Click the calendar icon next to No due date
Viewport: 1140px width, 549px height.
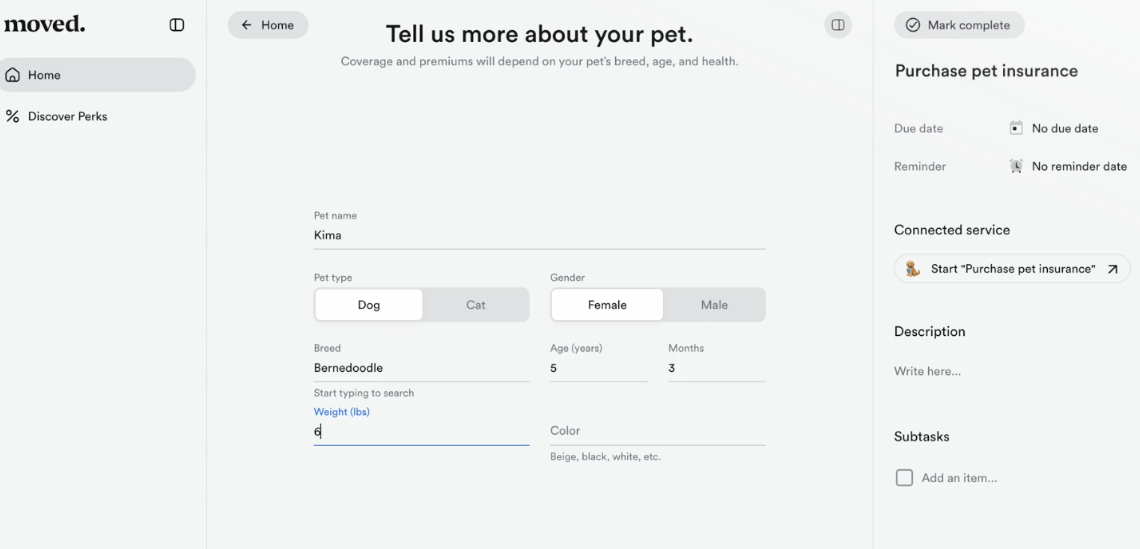pyautogui.click(x=1016, y=128)
